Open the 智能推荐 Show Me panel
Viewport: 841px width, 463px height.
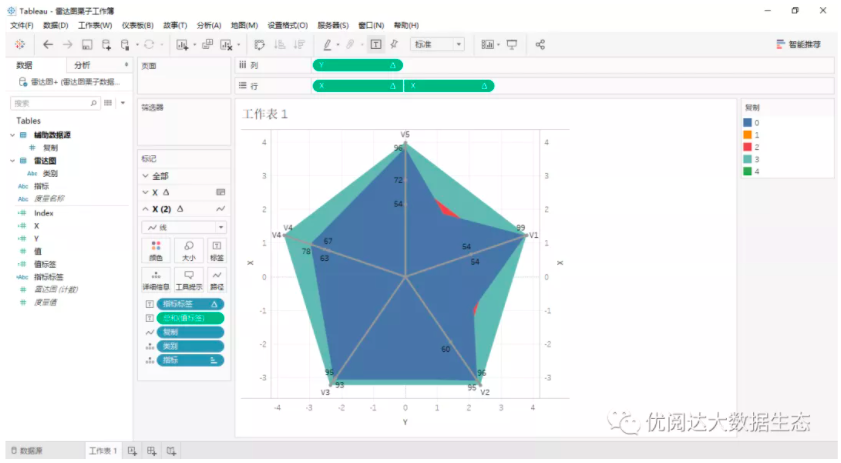(799, 45)
